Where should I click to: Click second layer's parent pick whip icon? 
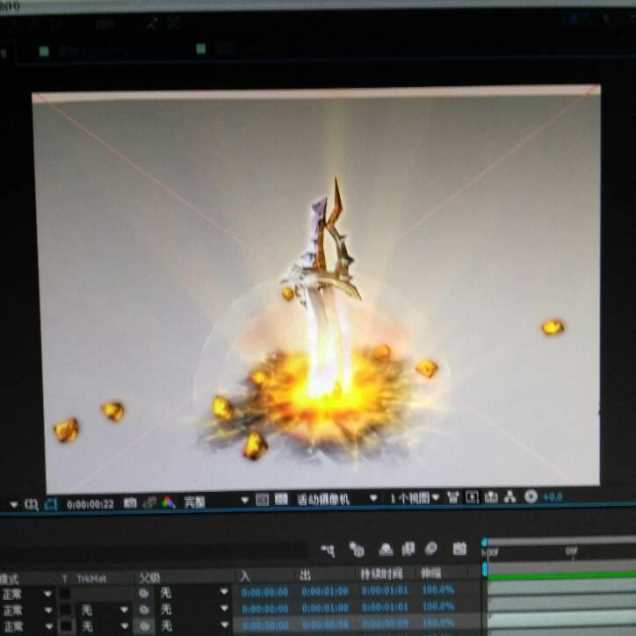click(x=144, y=610)
